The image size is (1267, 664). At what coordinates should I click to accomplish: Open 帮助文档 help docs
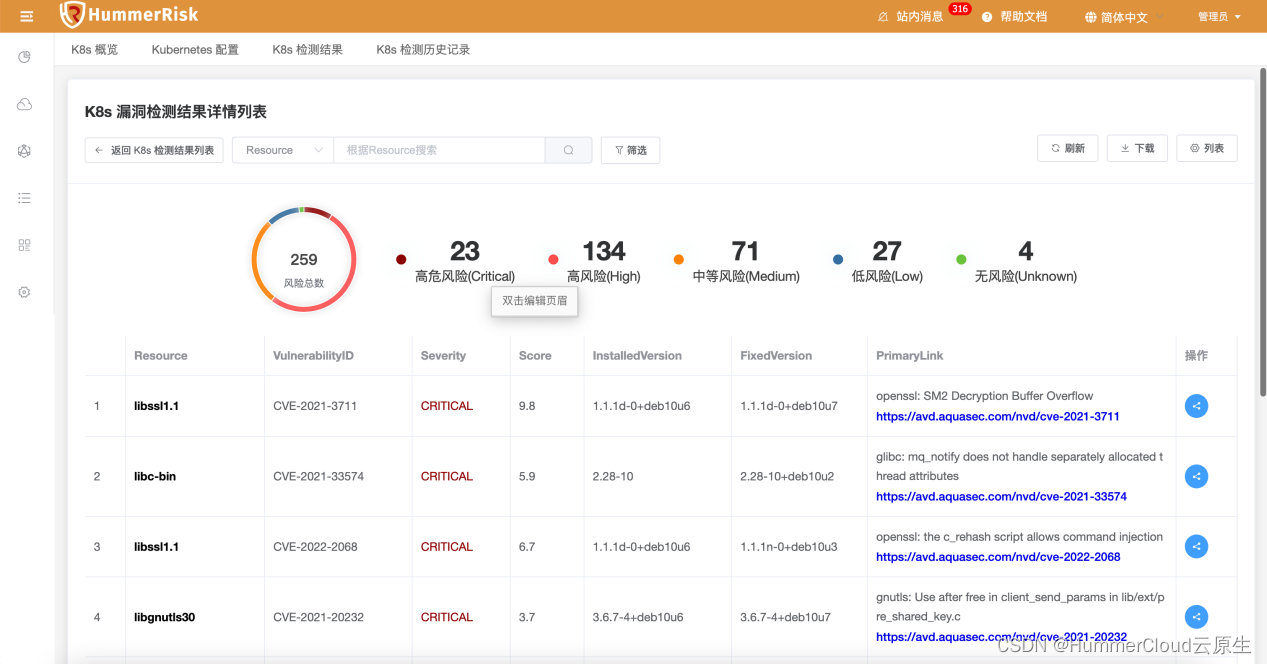click(x=1015, y=17)
